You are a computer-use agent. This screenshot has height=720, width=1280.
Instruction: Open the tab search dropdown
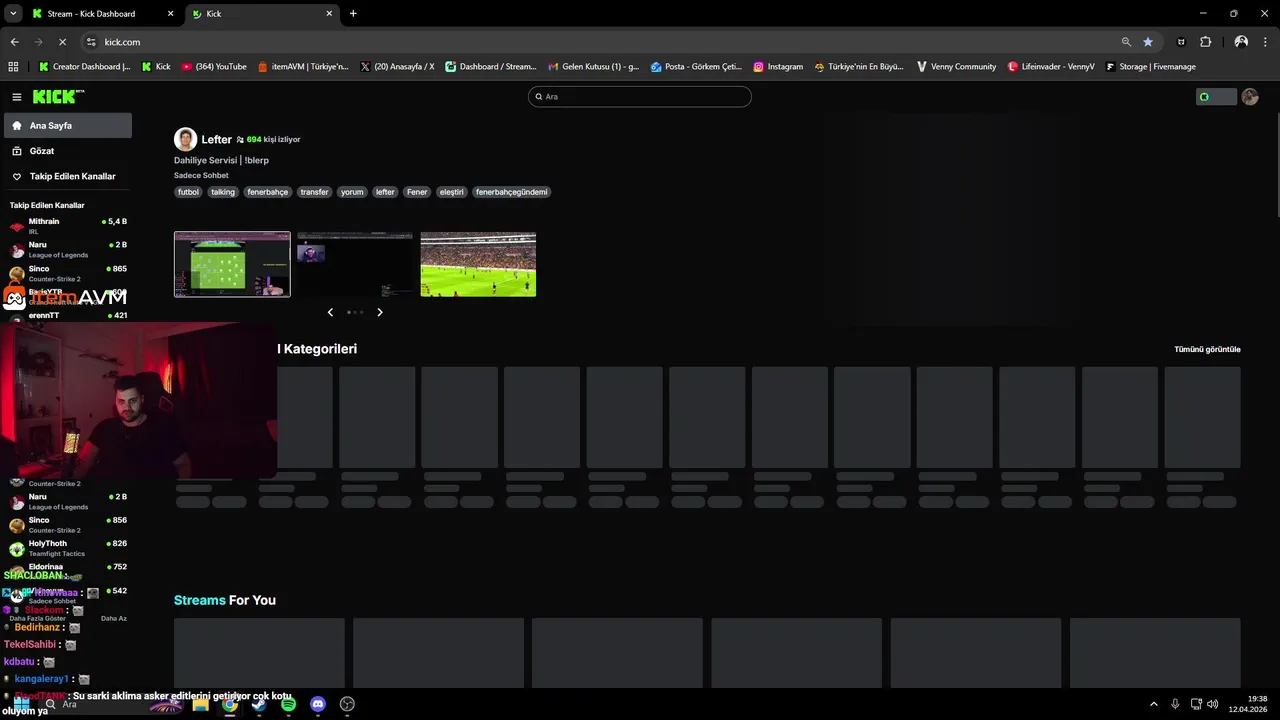click(13, 14)
